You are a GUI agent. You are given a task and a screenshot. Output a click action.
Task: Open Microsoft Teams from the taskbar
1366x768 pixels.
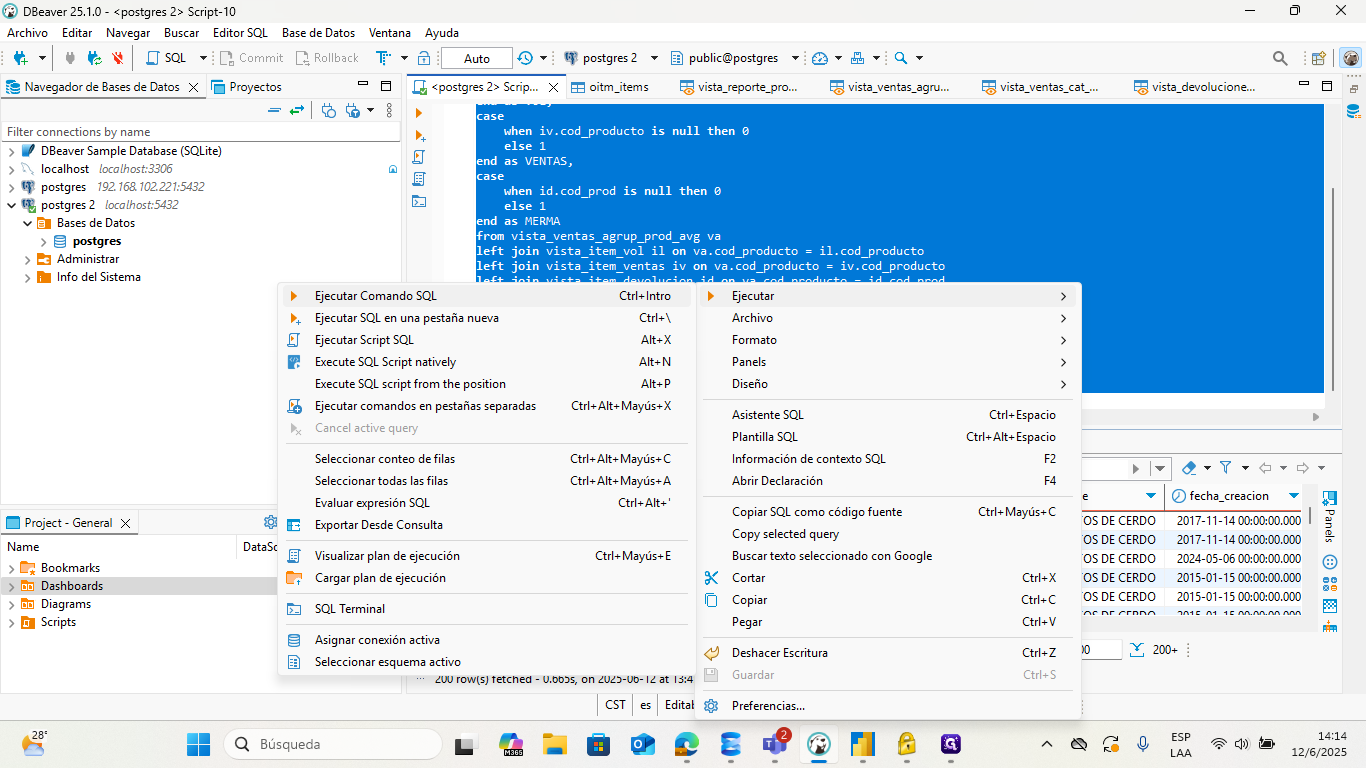pyautogui.click(x=773, y=744)
